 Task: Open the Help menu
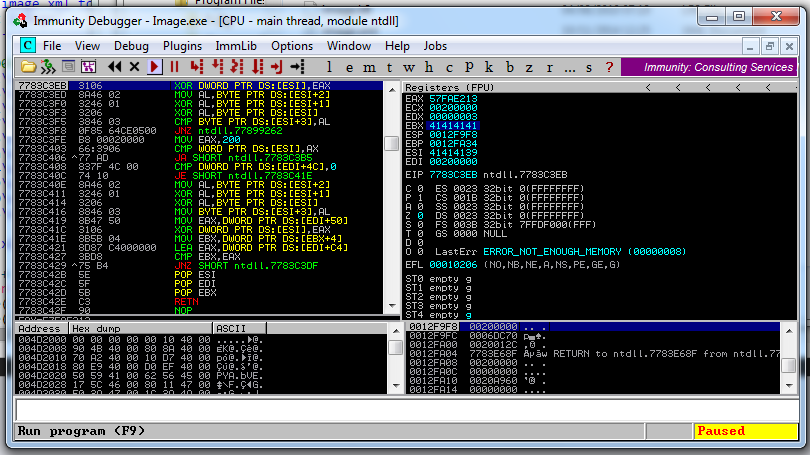click(397, 46)
